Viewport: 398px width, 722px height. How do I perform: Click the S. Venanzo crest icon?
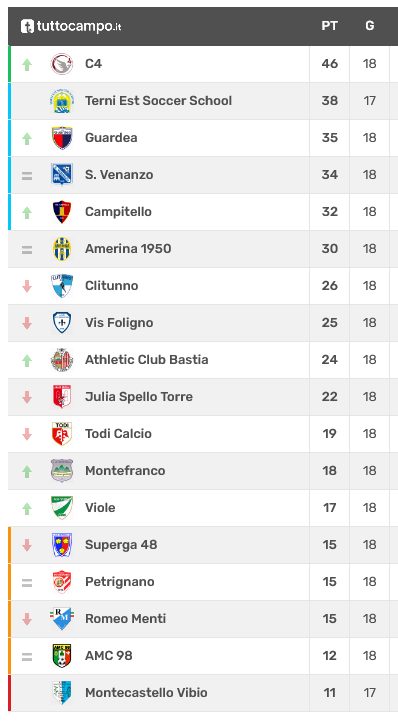[62, 175]
